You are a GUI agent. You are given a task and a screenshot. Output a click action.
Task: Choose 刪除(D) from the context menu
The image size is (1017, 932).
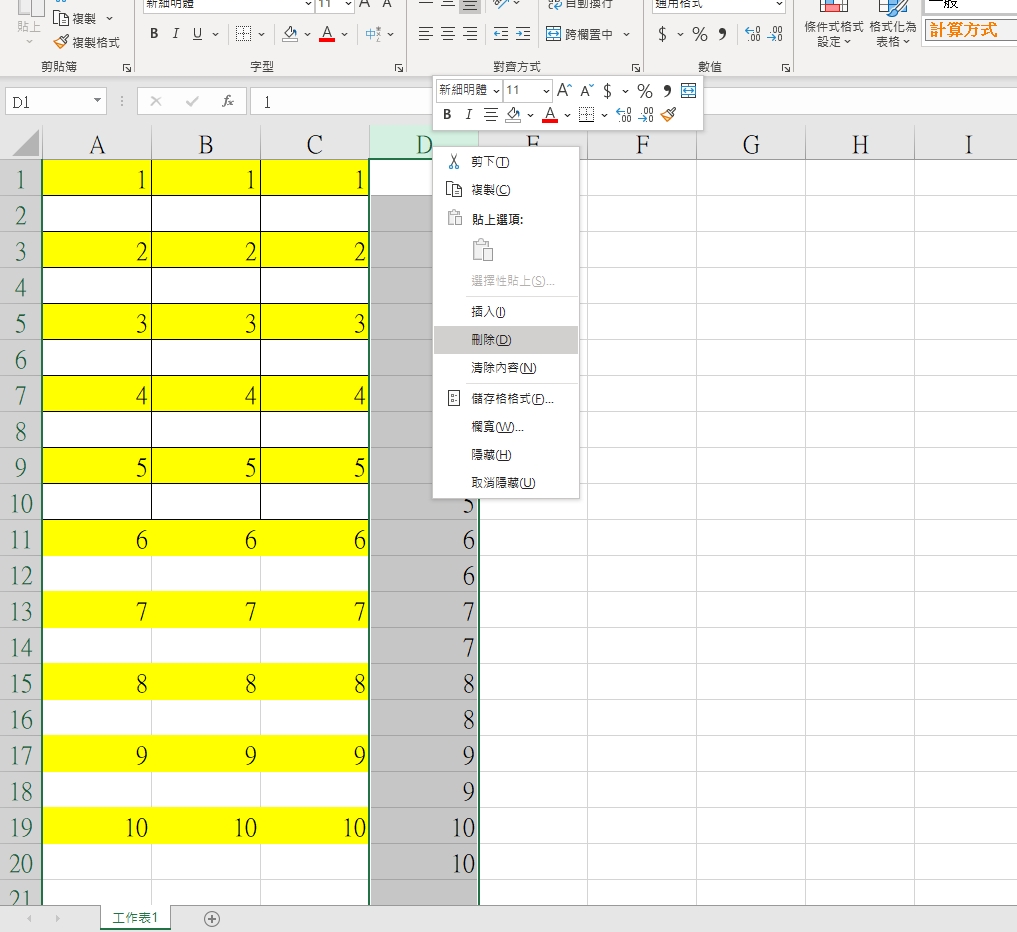(506, 340)
